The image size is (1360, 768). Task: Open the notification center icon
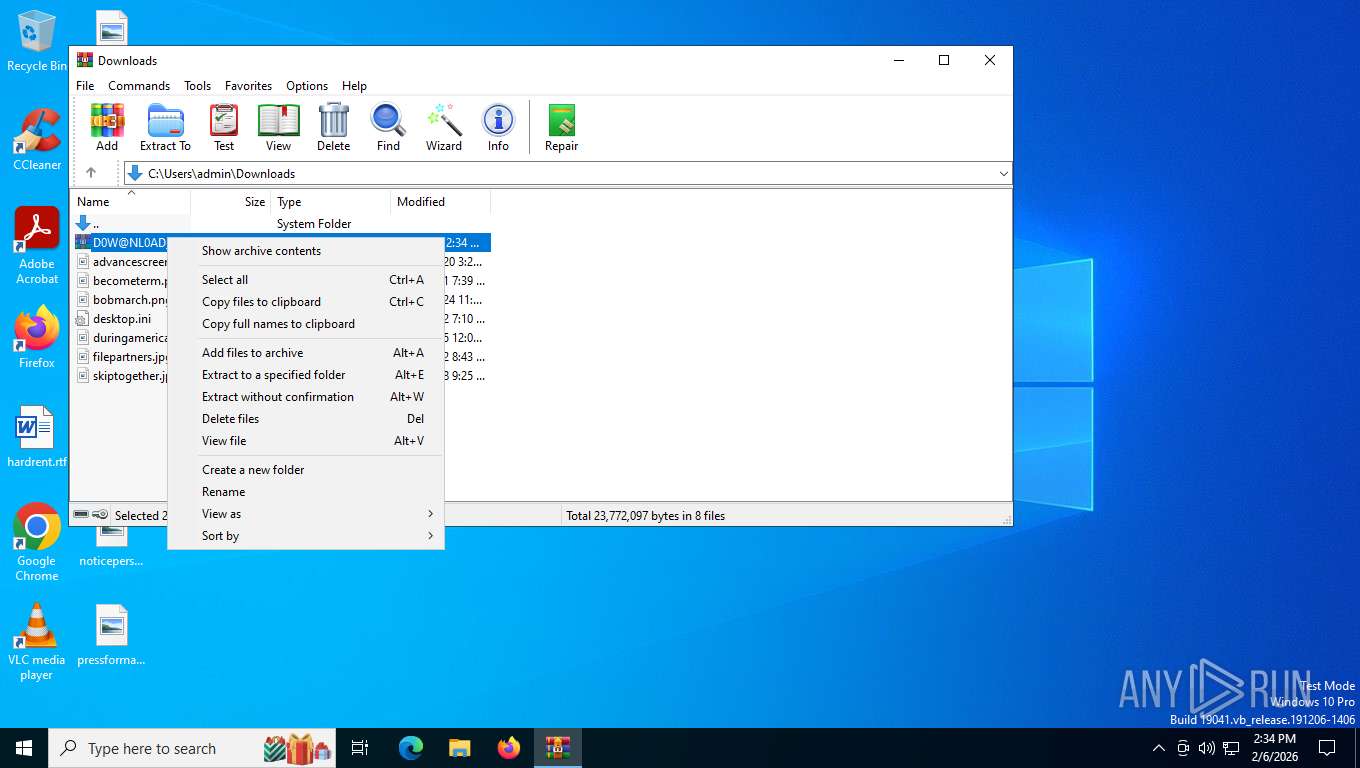point(1327,748)
